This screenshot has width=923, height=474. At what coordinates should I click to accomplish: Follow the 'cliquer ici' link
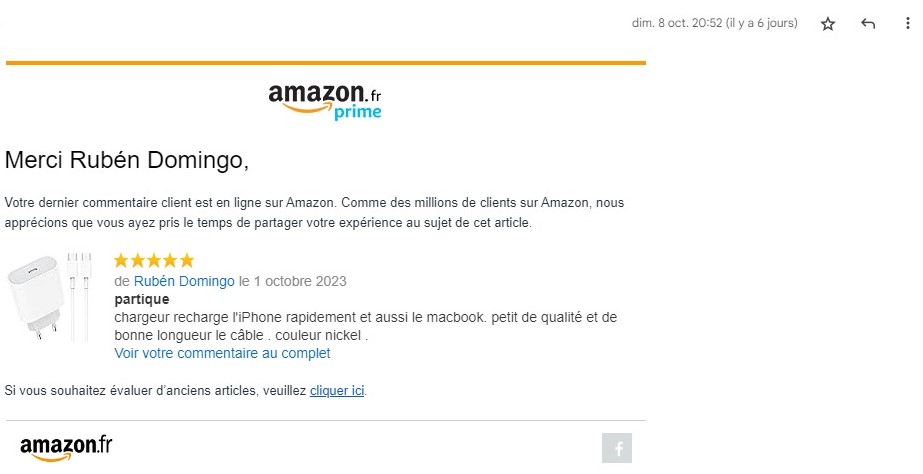[x=337, y=390]
